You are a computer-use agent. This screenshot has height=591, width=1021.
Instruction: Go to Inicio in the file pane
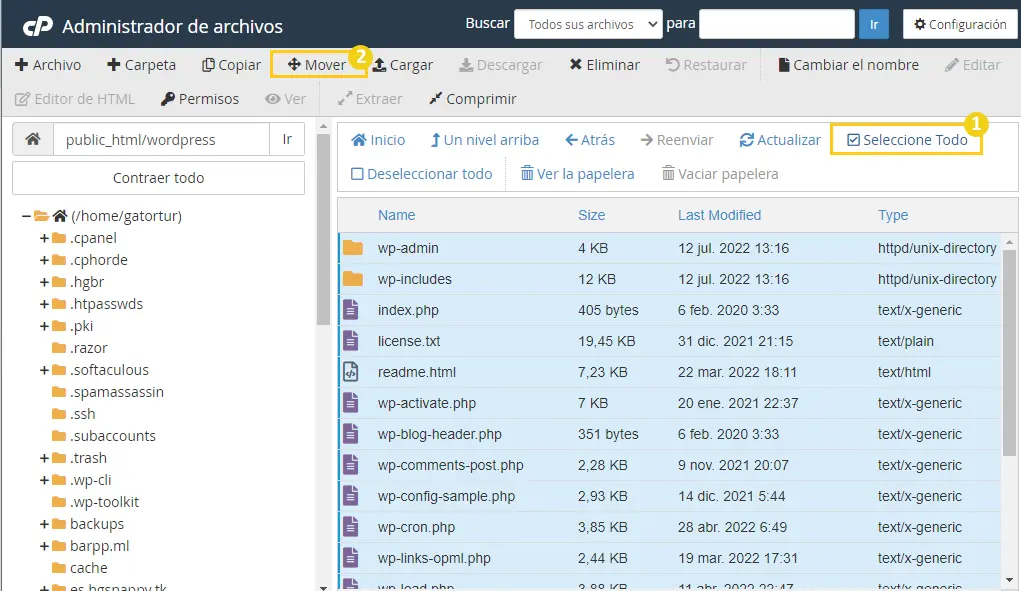378,140
